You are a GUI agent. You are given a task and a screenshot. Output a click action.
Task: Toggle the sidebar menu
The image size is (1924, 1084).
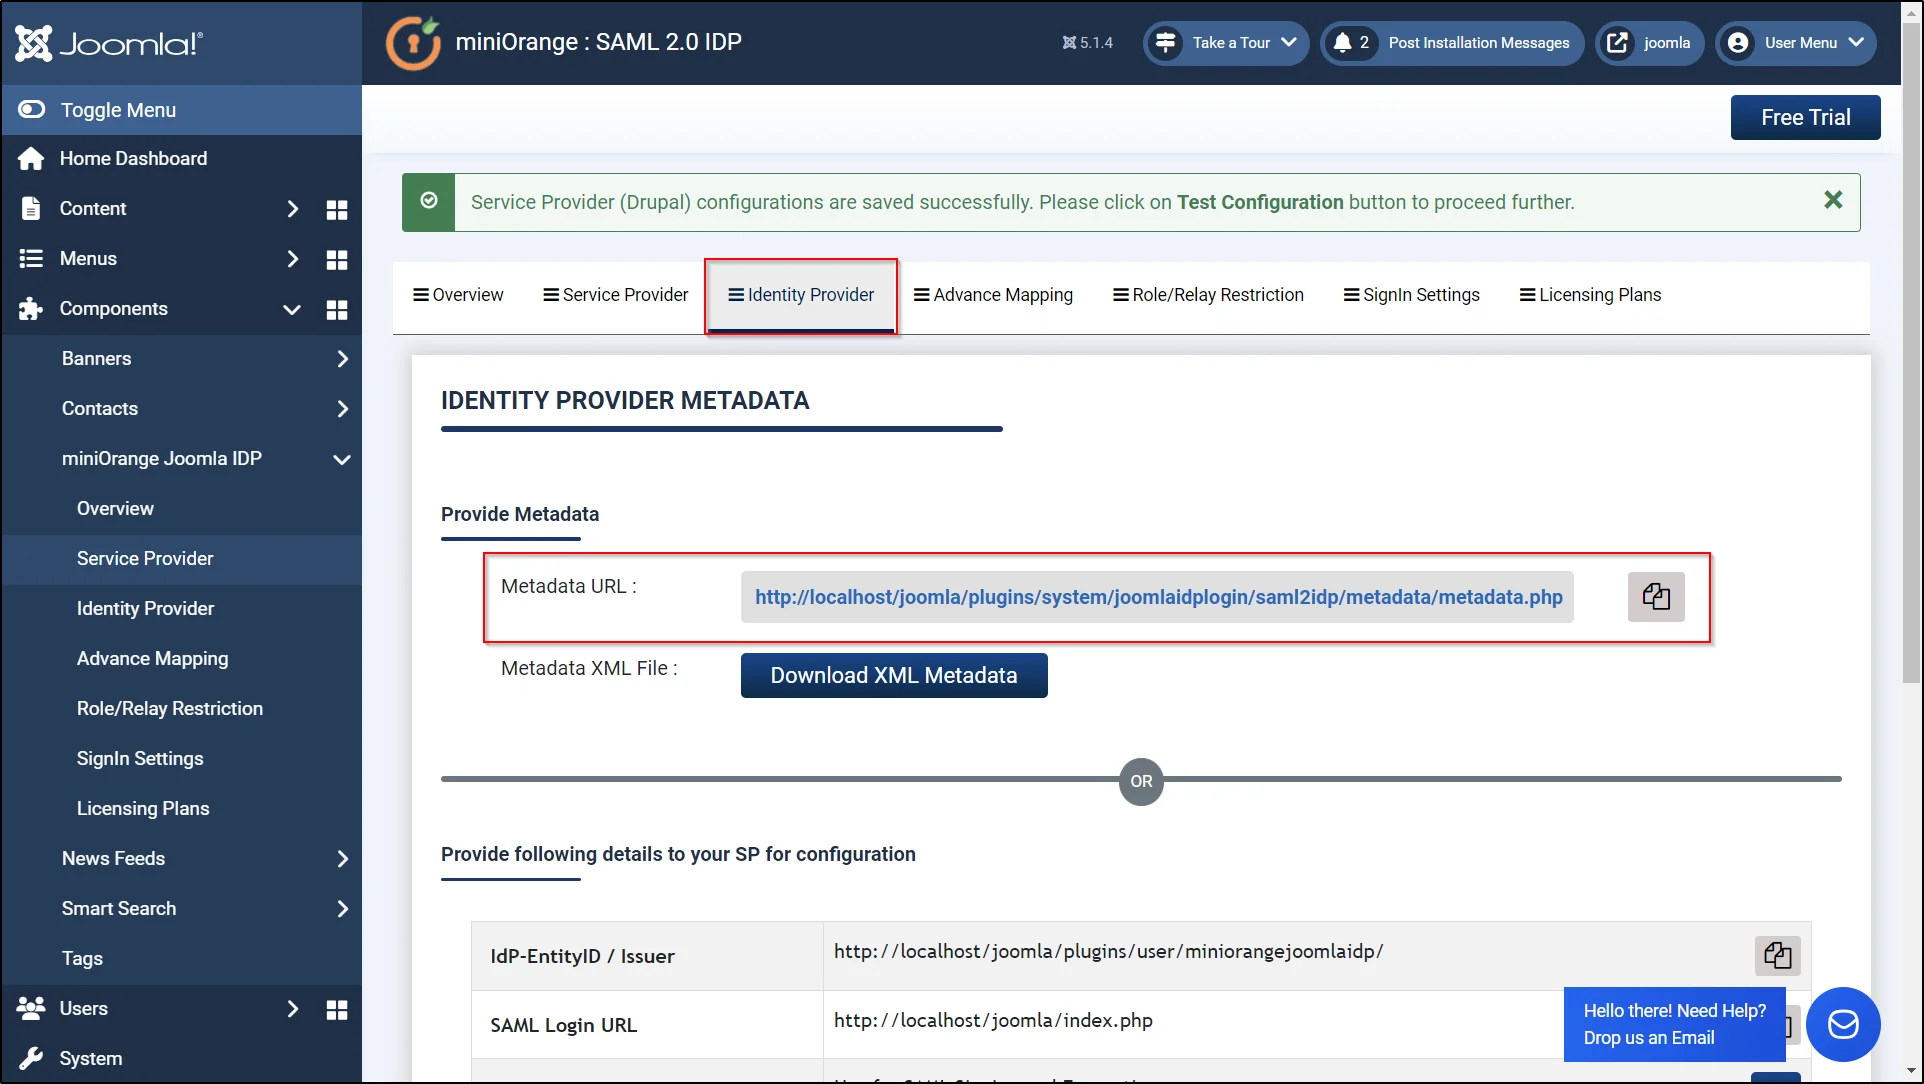tap(181, 110)
